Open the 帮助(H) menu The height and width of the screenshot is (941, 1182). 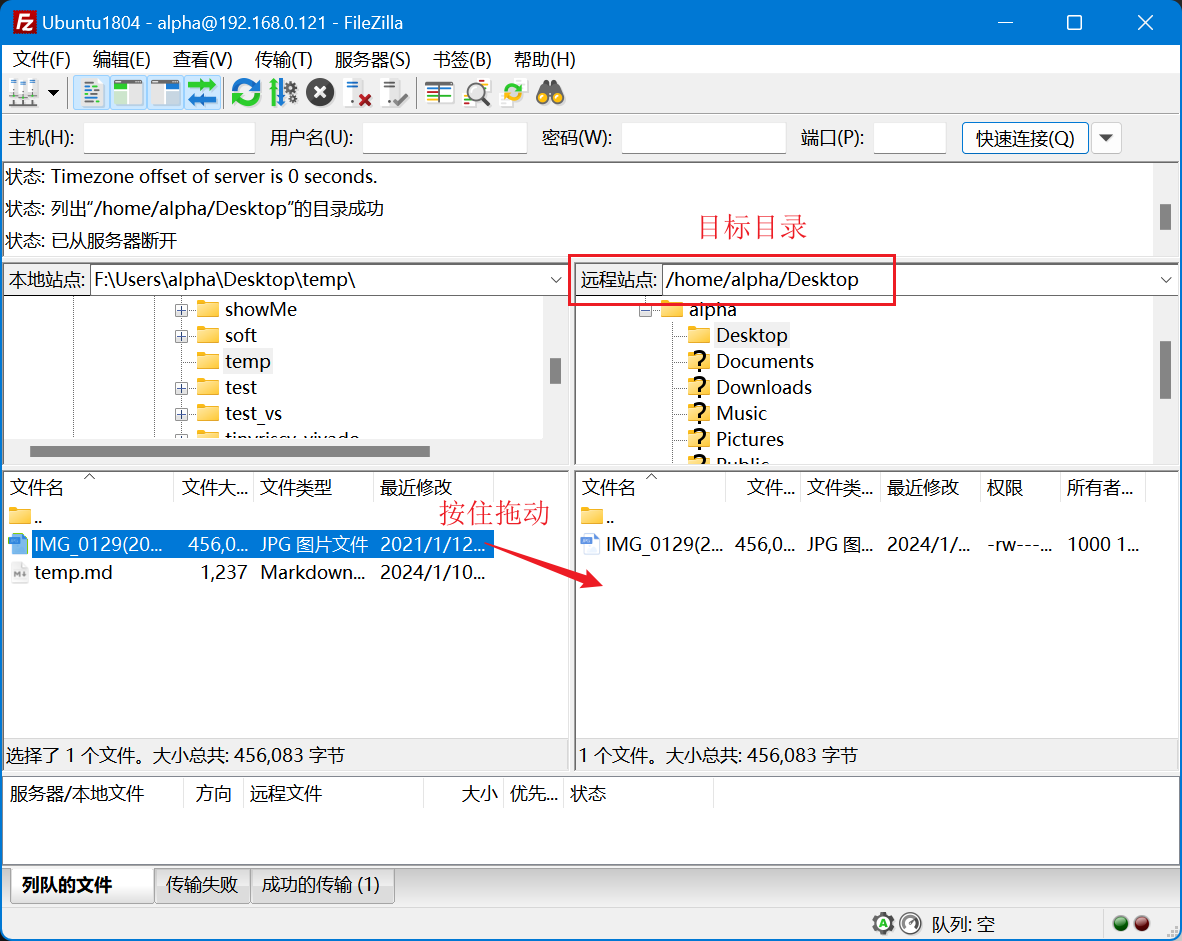544,60
